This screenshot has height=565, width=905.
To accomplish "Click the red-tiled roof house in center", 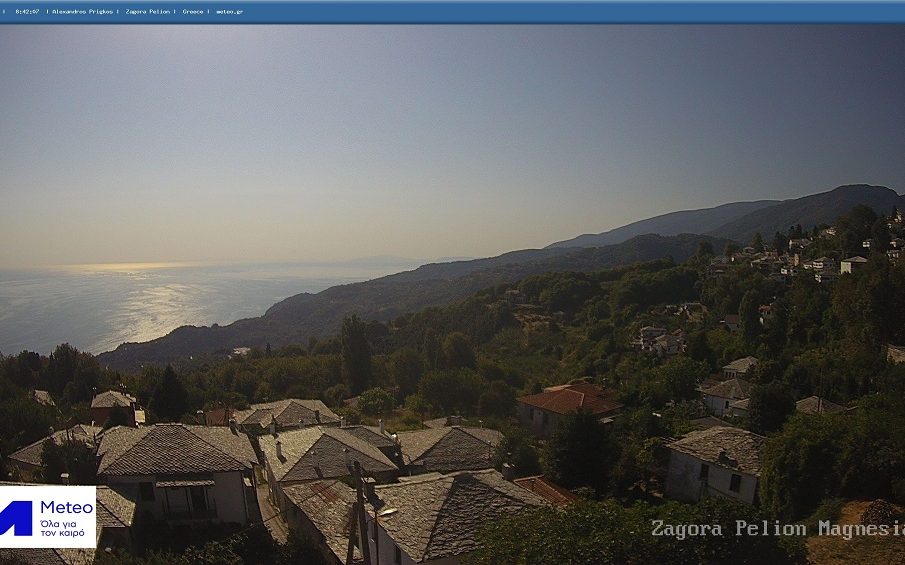I will pos(568,402).
